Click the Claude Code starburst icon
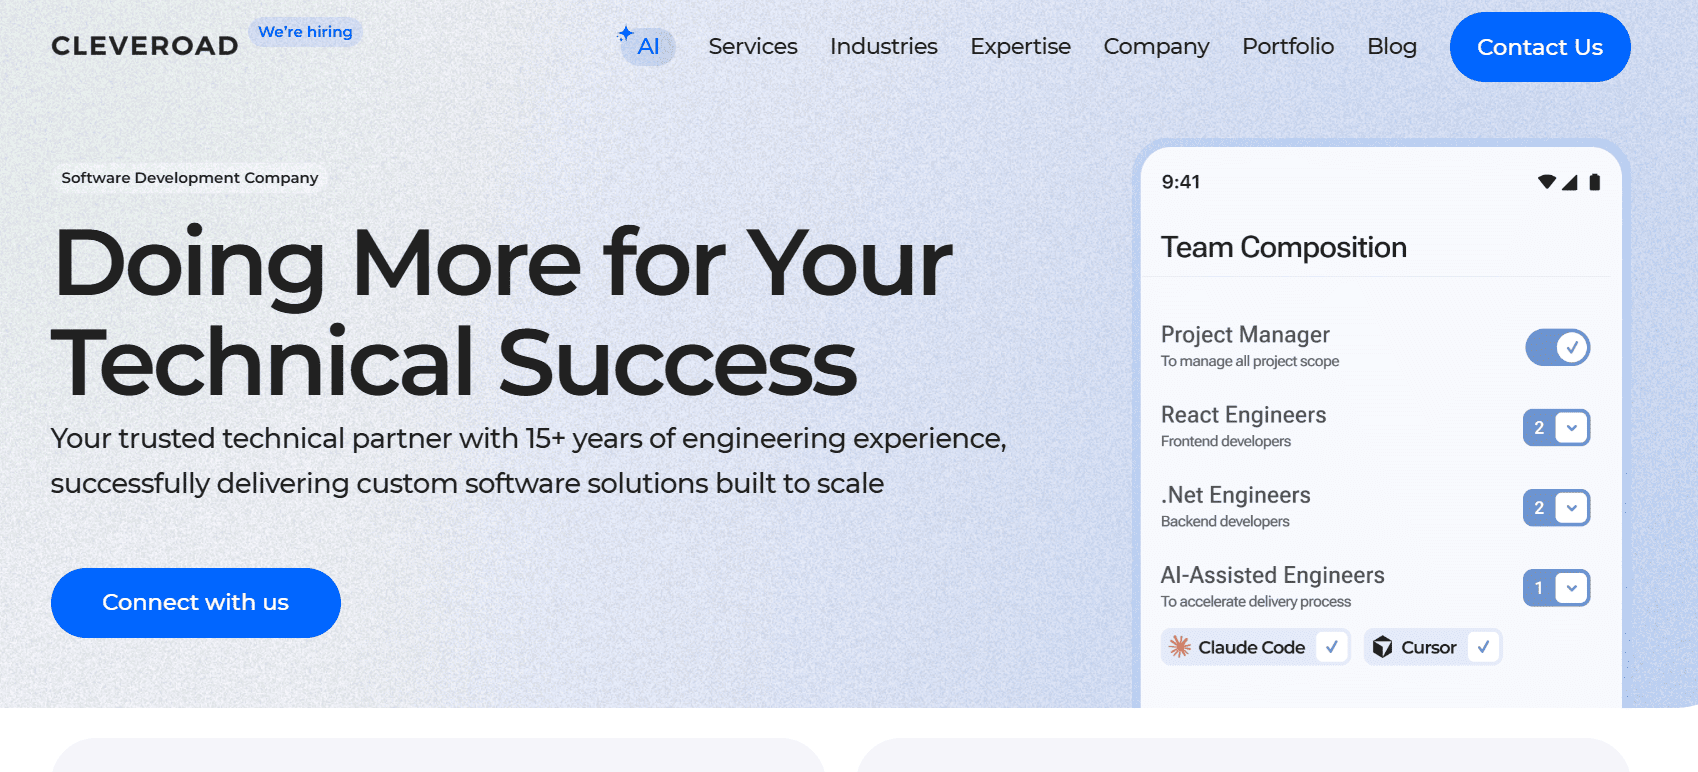 1180,647
